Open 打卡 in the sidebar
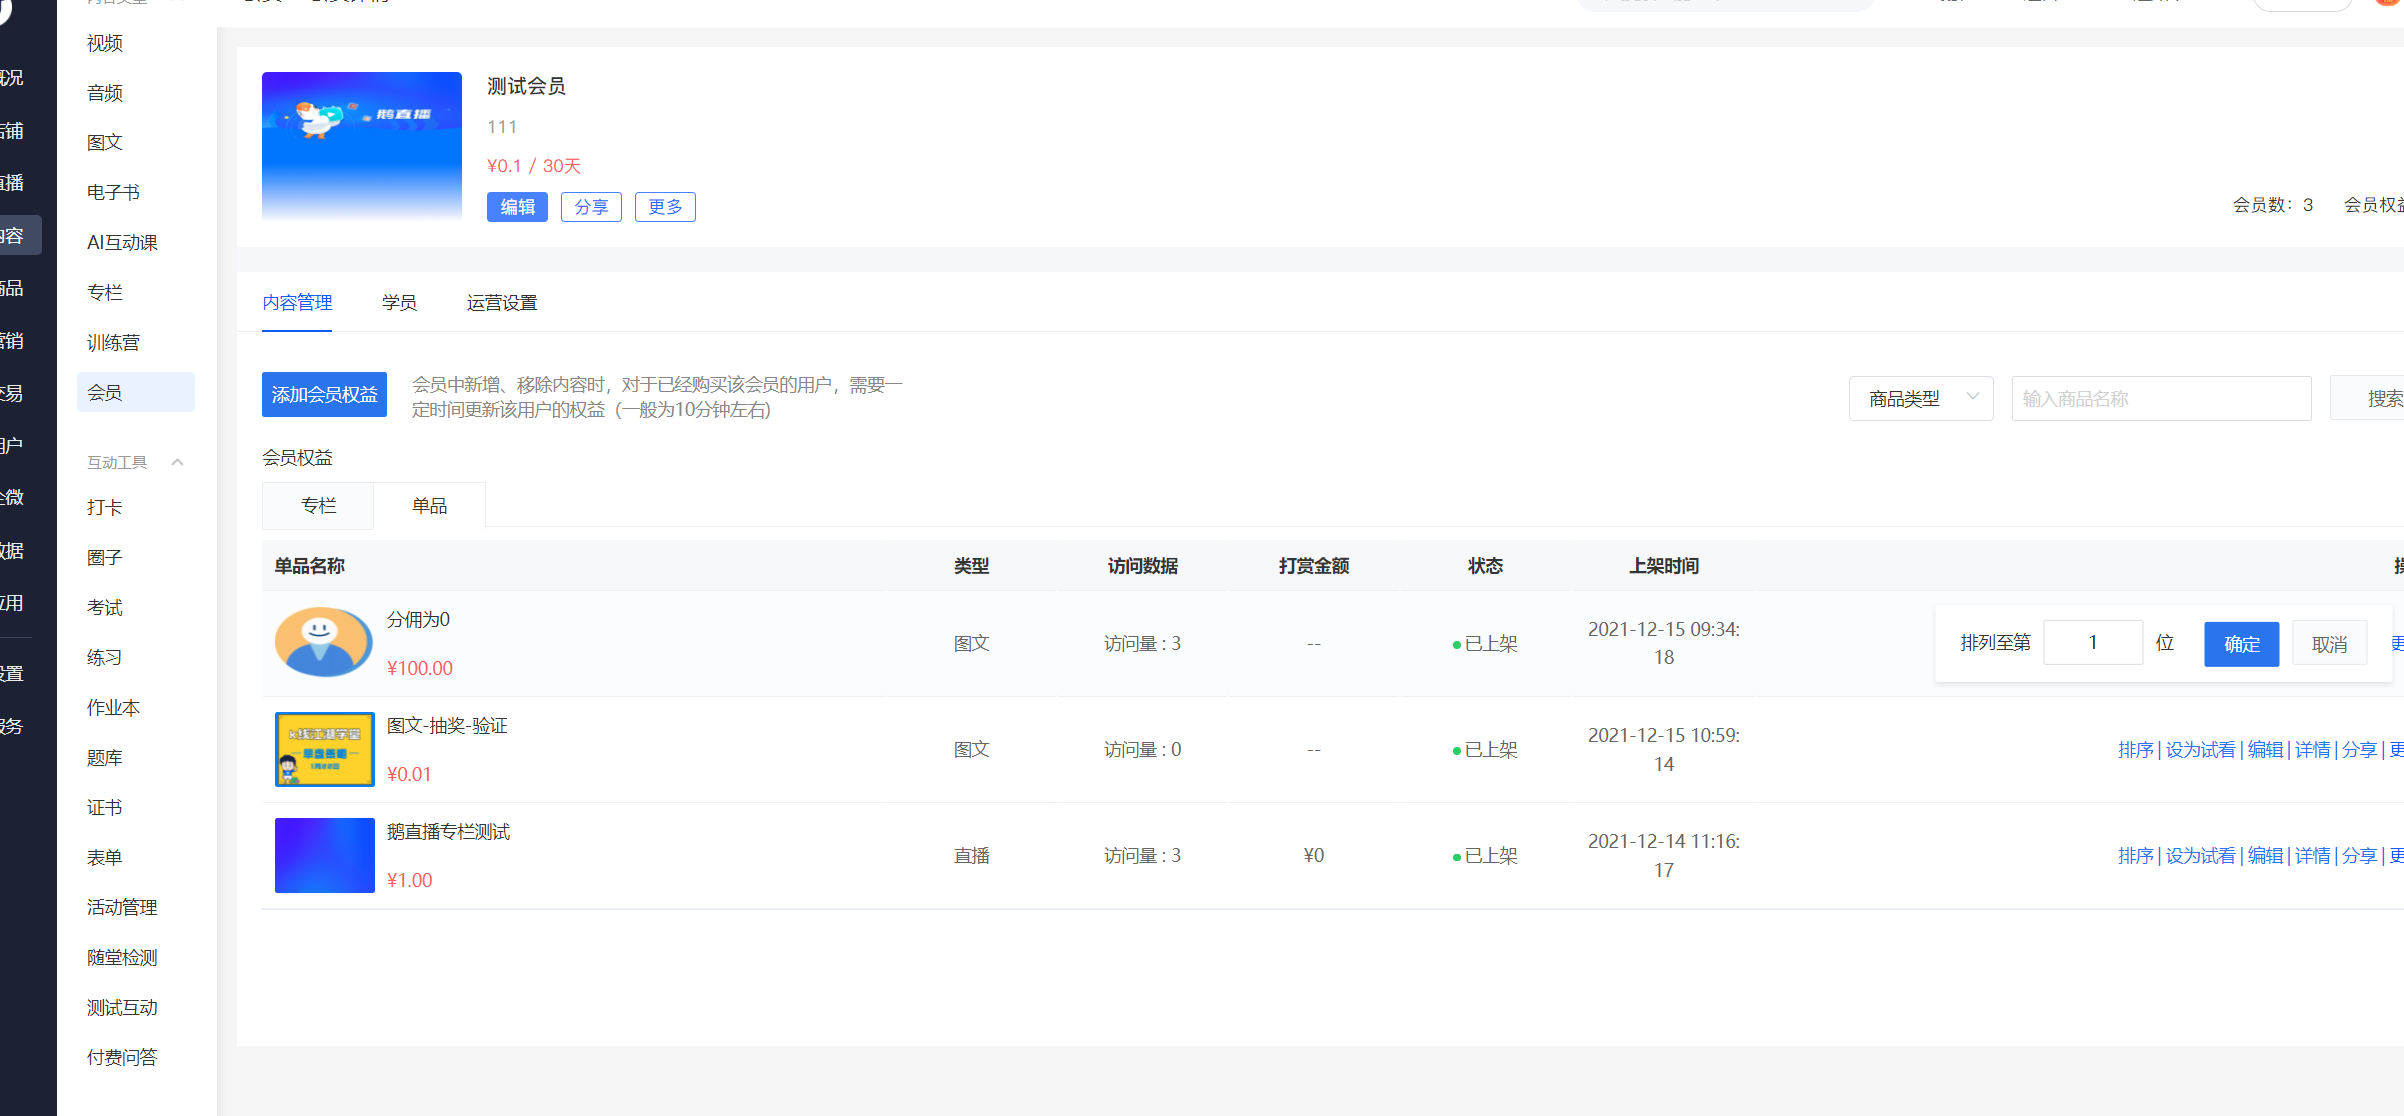Screen dimensions: 2404x1116 [x=105, y=507]
